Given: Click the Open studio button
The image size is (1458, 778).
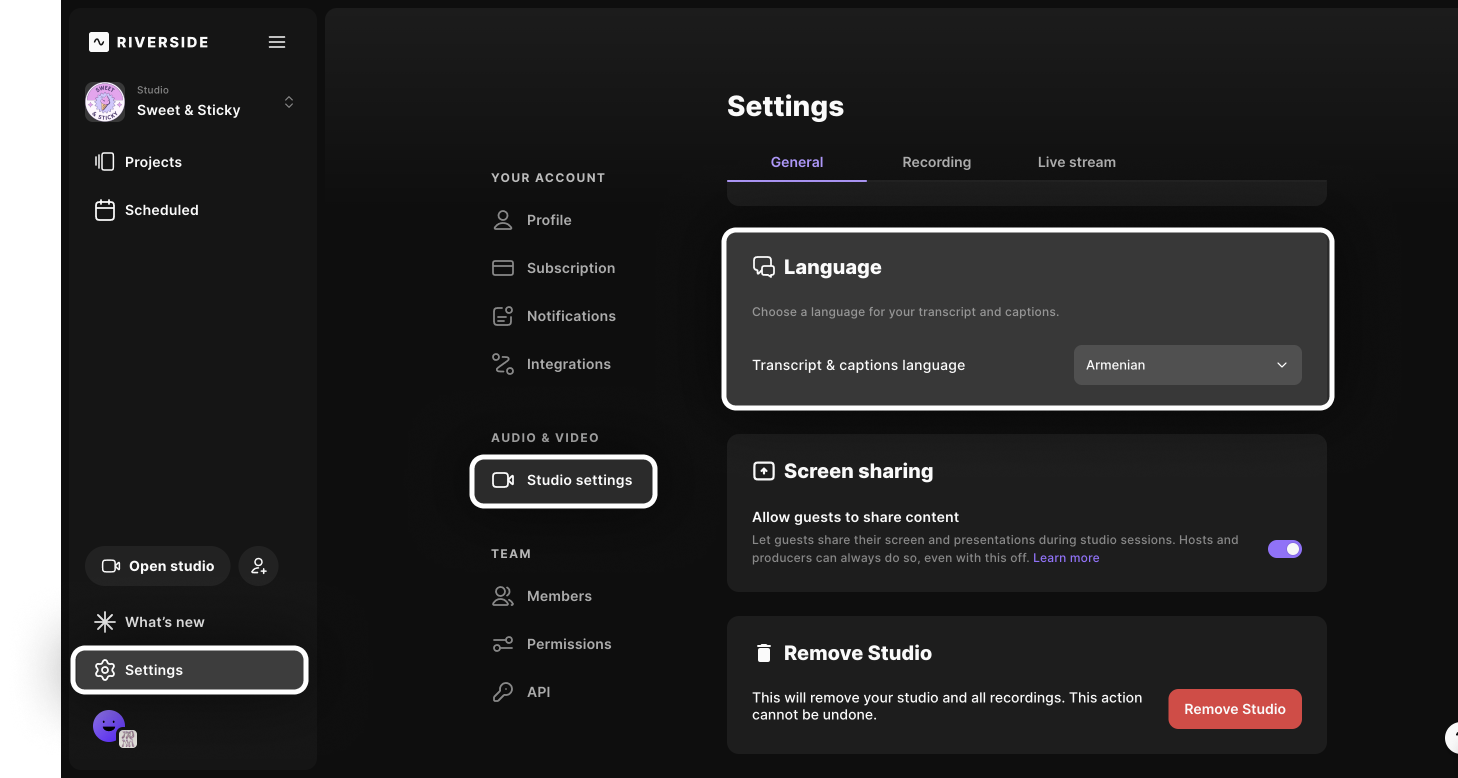Looking at the screenshot, I should [x=158, y=566].
